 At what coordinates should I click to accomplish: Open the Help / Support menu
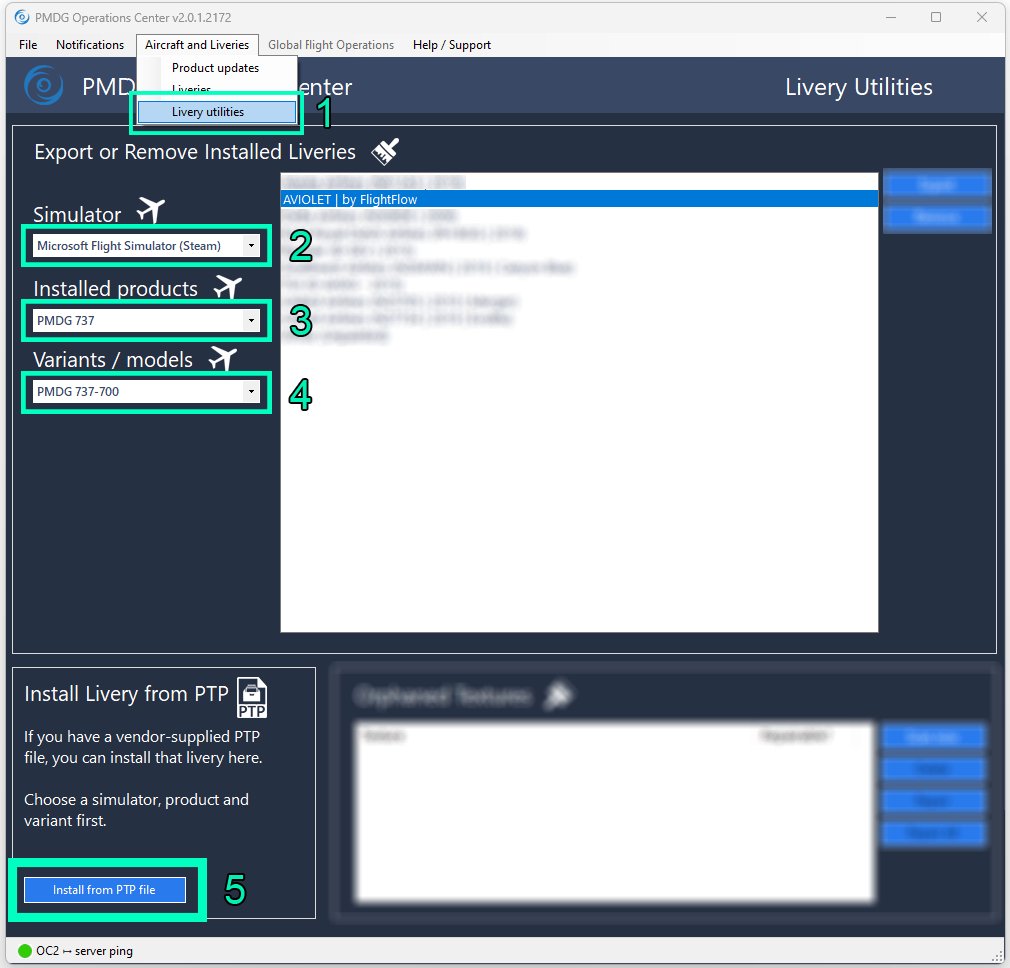[452, 45]
